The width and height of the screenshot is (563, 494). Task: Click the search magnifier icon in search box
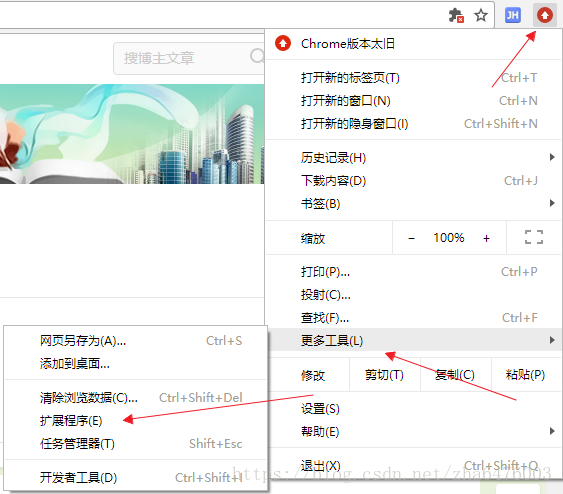tap(257, 56)
